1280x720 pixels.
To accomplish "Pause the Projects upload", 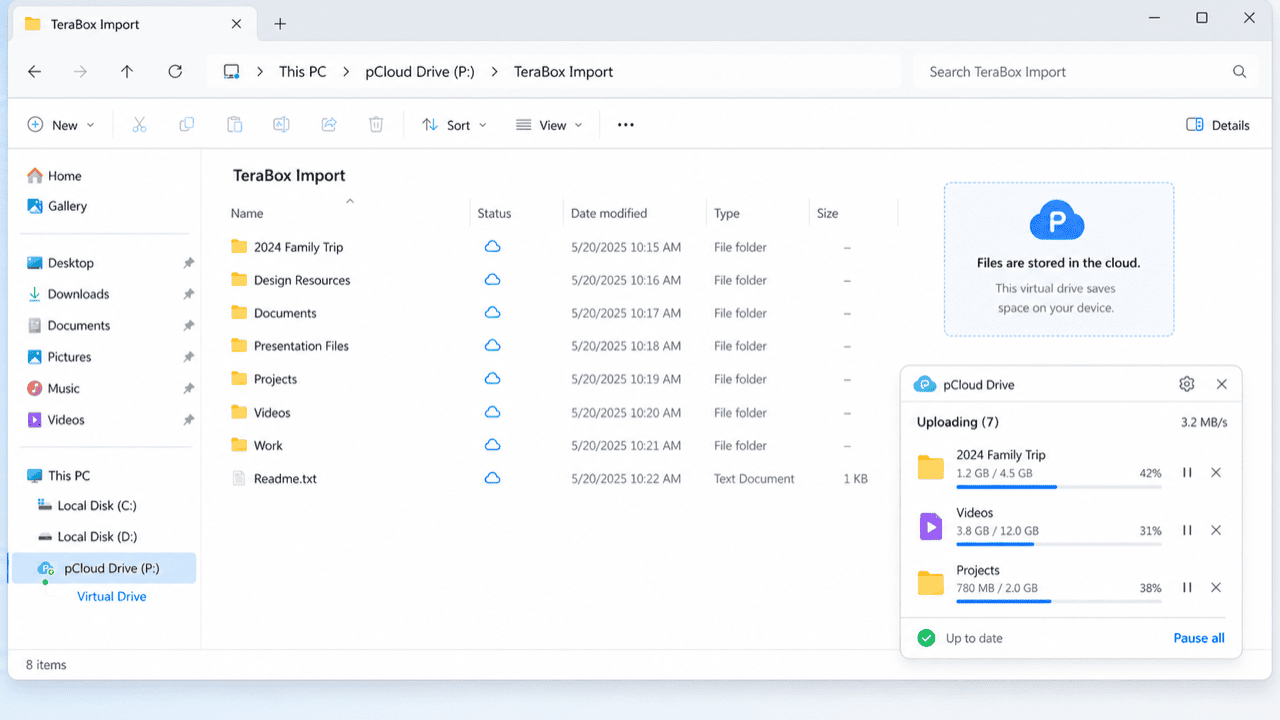I will 1187,588.
